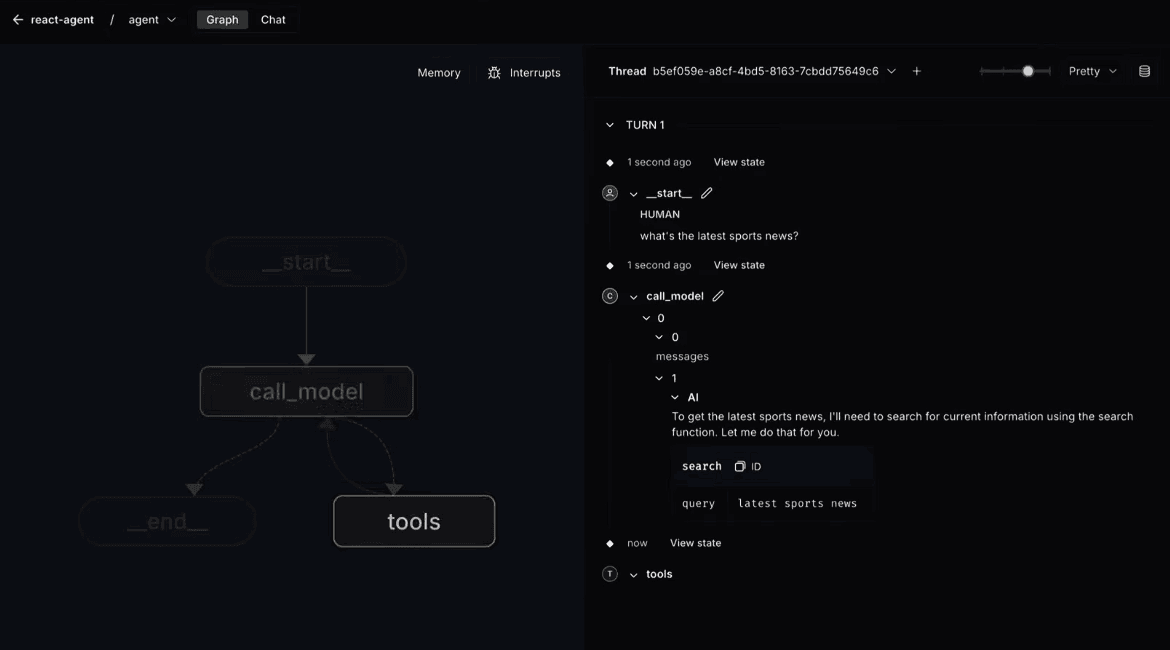1170x650 pixels.
Task: Click the Interrupts bug icon
Action: click(494, 72)
